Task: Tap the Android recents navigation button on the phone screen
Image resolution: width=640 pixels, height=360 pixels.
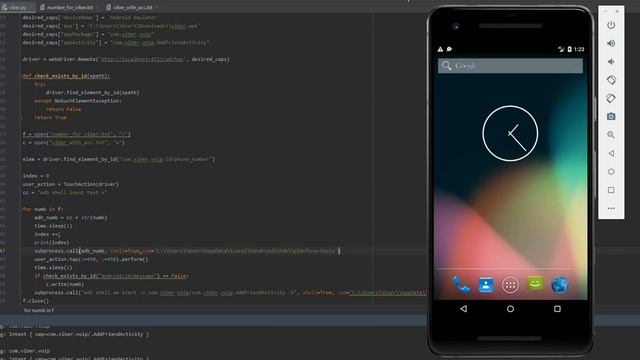Action: pyautogui.click(x=557, y=309)
